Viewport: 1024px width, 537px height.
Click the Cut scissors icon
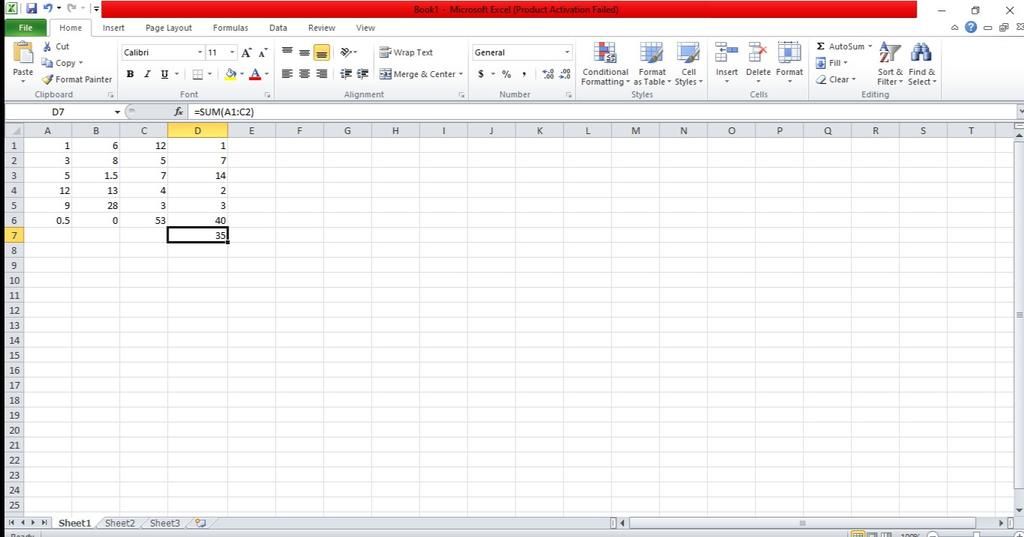point(47,46)
